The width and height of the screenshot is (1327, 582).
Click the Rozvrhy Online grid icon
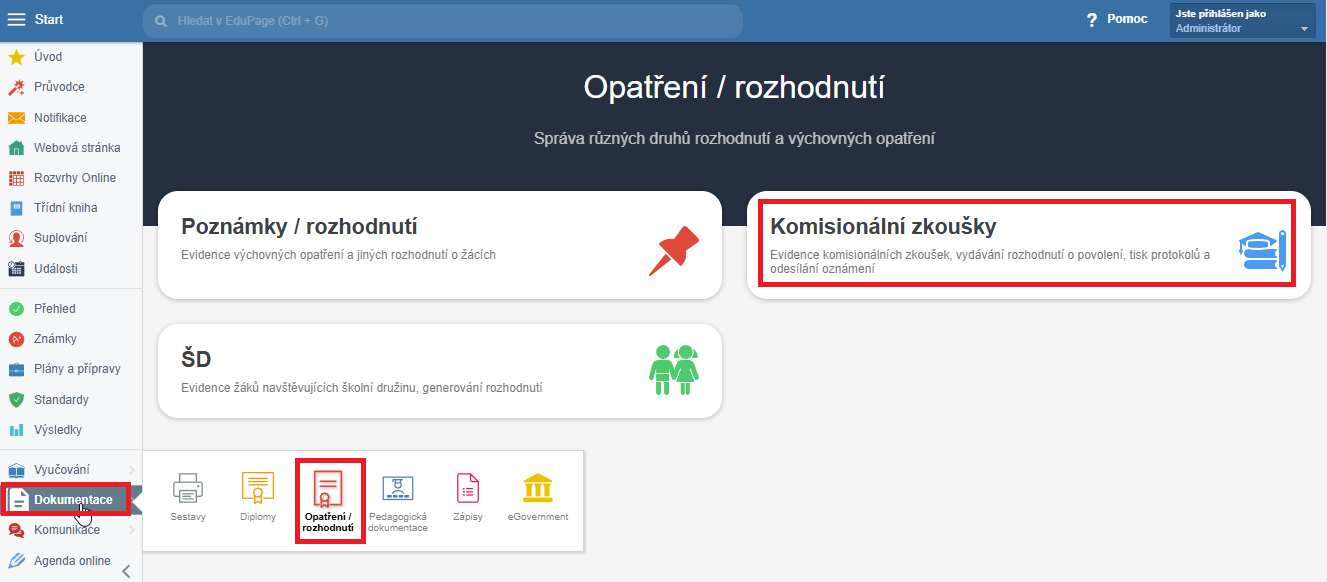[x=16, y=178]
